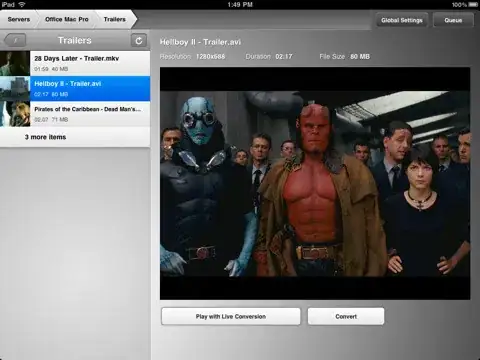
Task: Navigate to Office Mac Pro breadcrumb
Action: pos(67,19)
